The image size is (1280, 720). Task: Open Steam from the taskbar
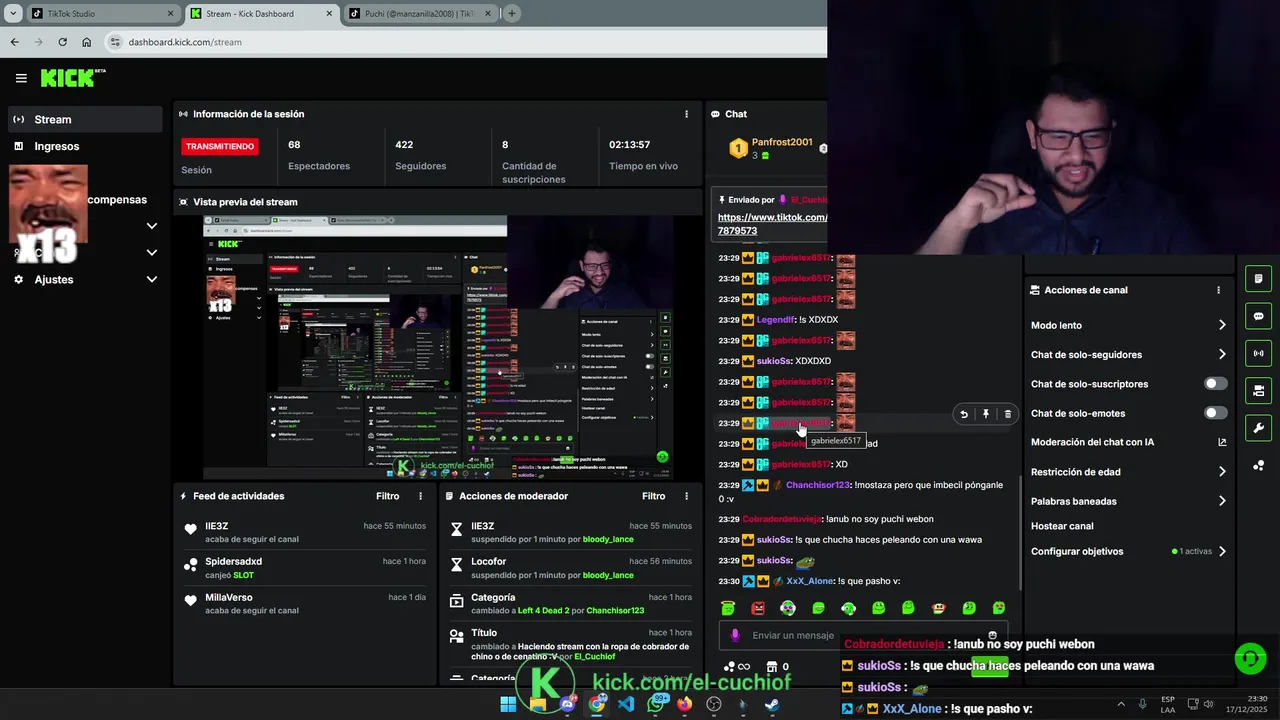click(x=772, y=704)
